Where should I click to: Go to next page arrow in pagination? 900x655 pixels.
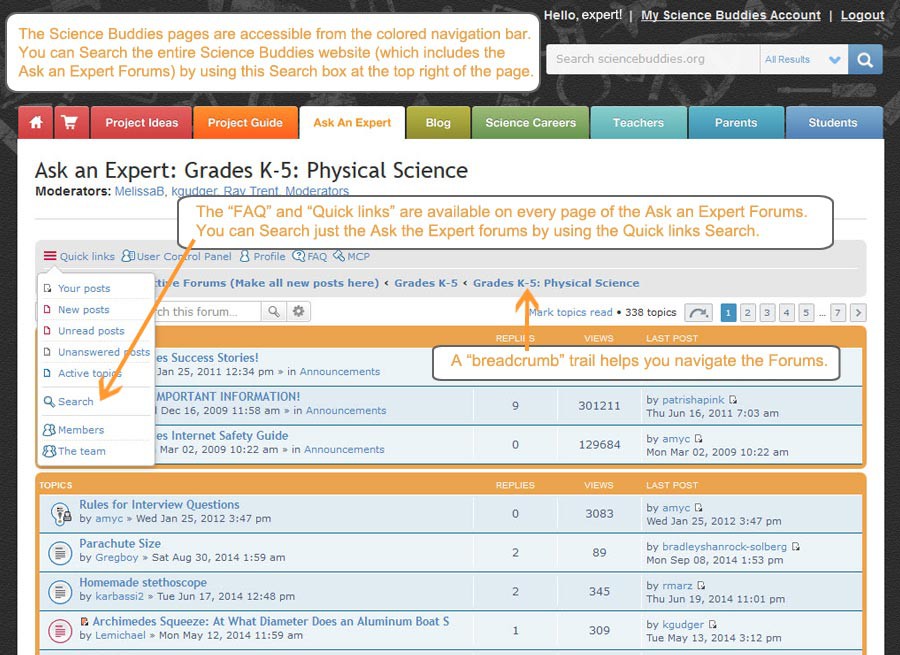pos(858,313)
